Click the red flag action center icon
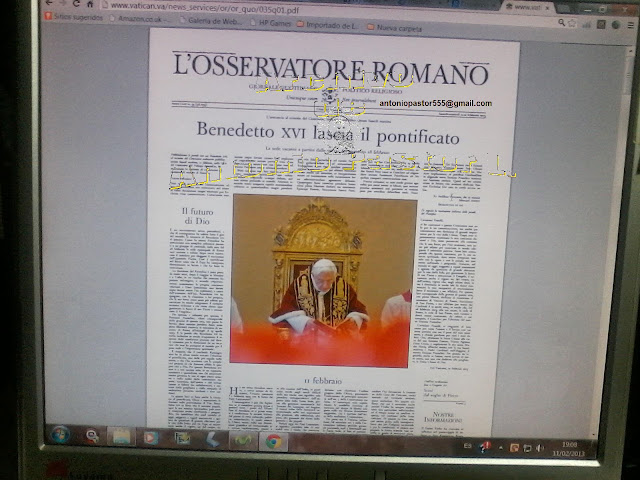The width and height of the screenshot is (640, 480). 485,447
